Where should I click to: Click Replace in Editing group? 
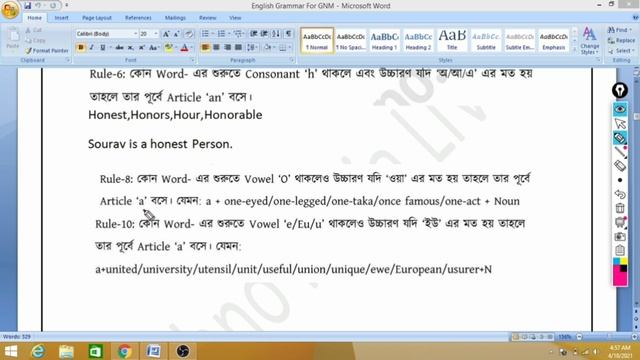point(621,41)
